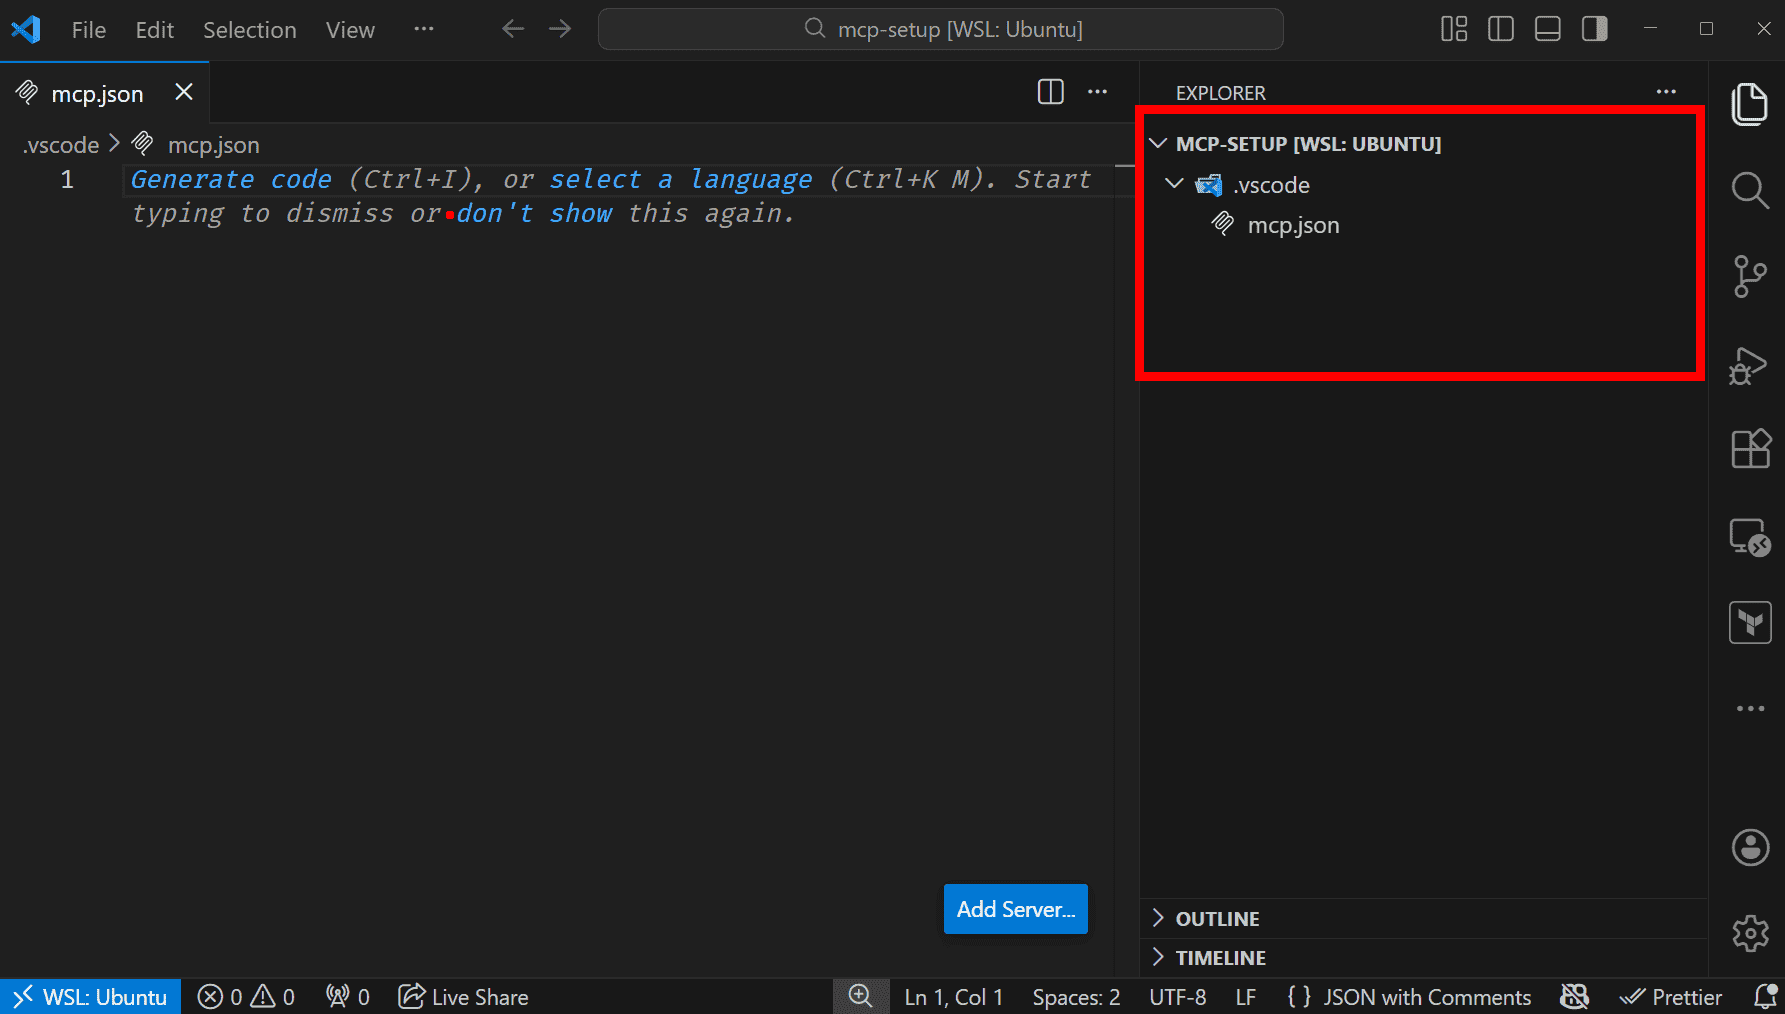Click the Add Server button
The image size is (1785, 1014).
click(1015, 909)
